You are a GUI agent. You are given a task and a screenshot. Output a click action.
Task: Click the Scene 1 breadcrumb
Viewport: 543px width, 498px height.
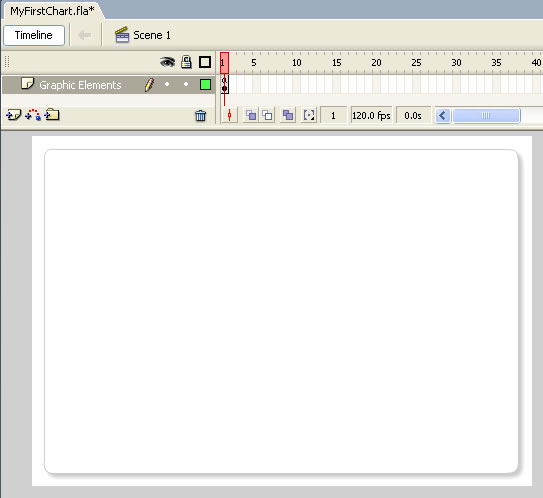coord(143,35)
